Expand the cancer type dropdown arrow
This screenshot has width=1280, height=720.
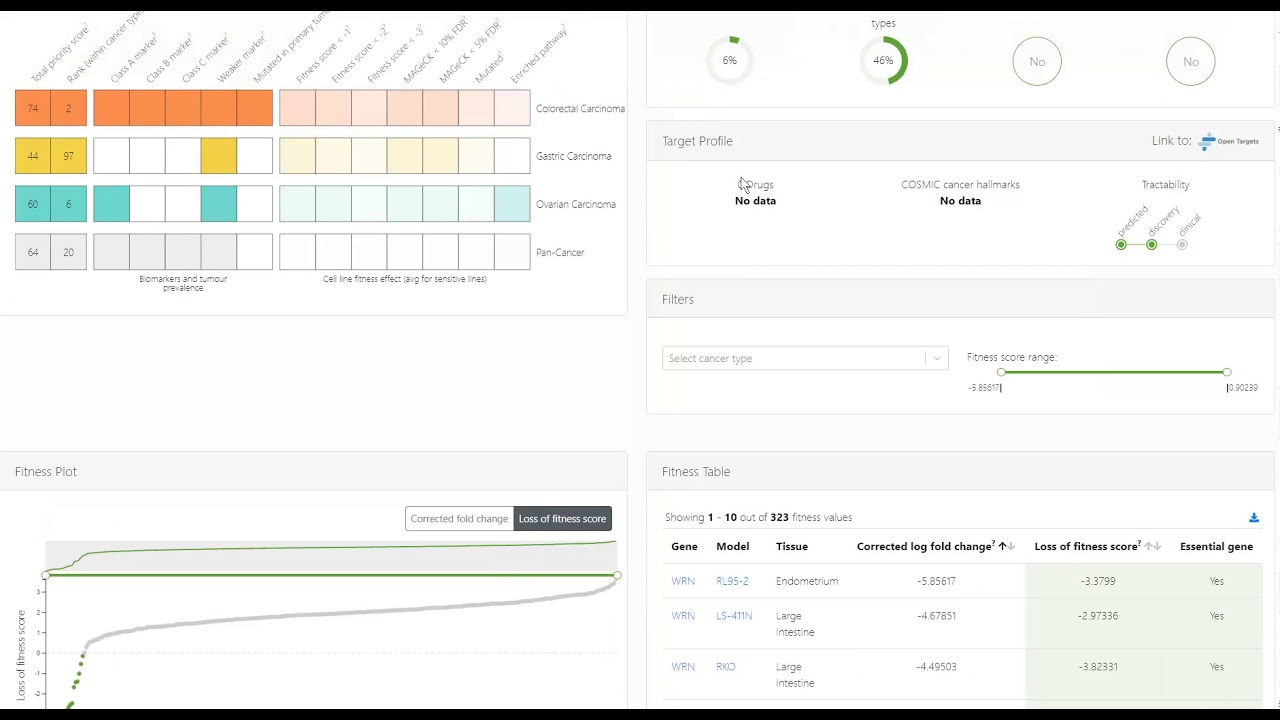(x=936, y=358)
